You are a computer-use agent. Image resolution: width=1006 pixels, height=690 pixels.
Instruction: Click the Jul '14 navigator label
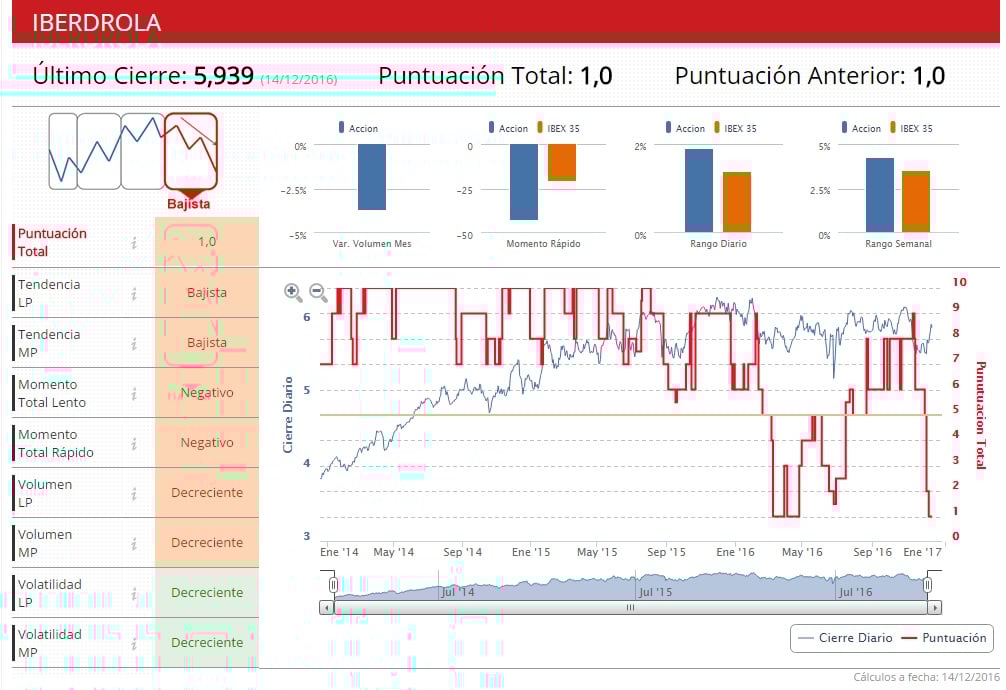(457, 592)
